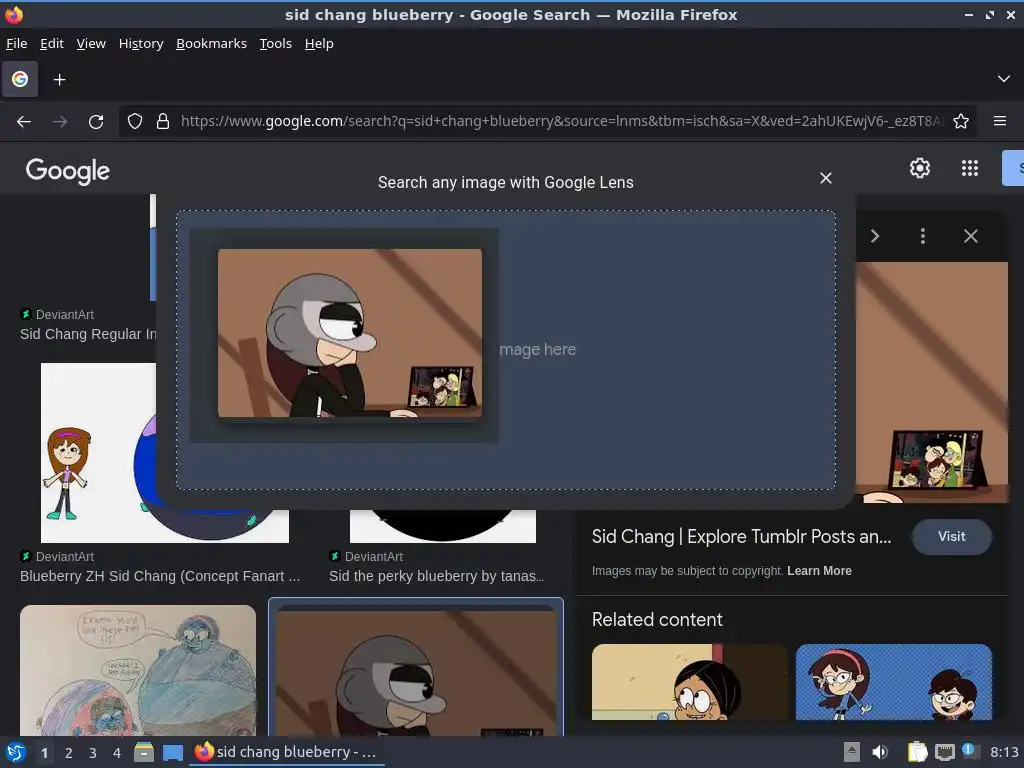This screenshot has height=768, width=1024.
Task: Select the hand-drawn sketch thumbnail
Action: coord(138,670)
